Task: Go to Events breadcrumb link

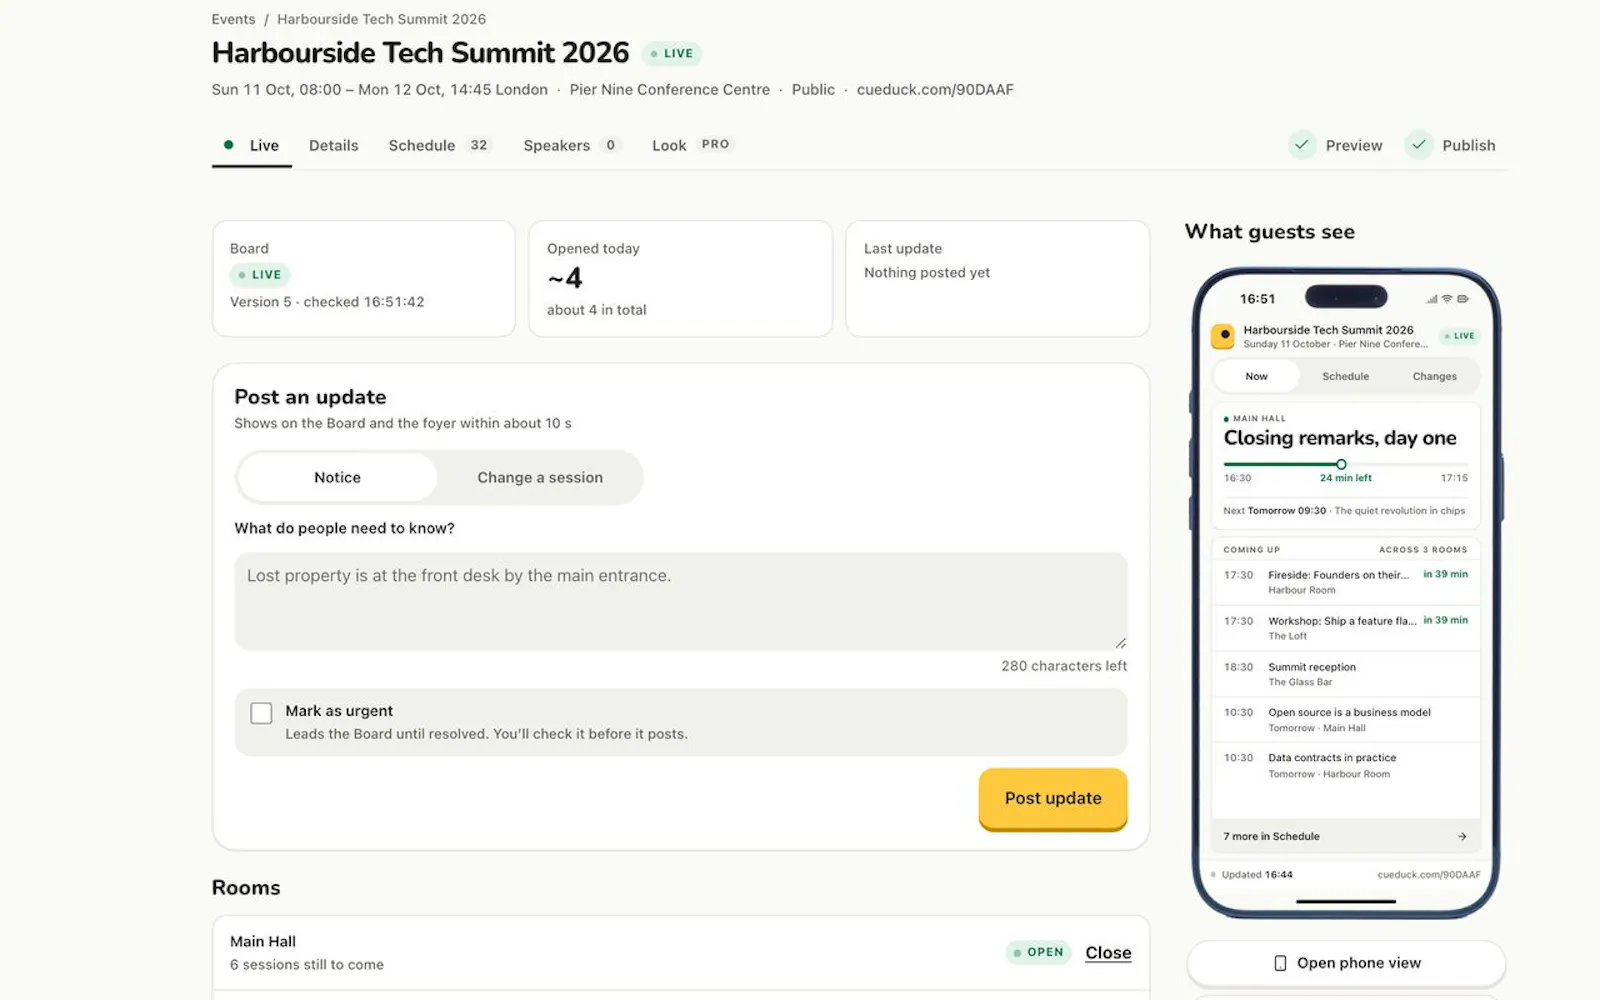Action: [x=233, y=19]
